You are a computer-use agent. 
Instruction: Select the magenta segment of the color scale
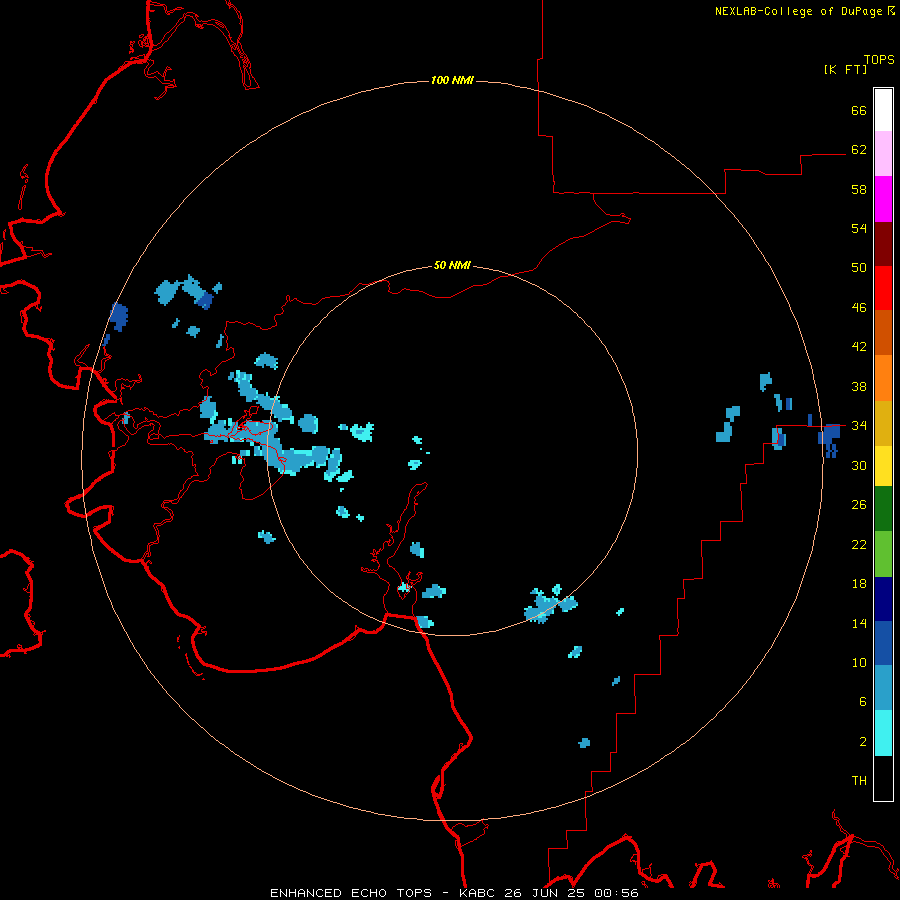(883, 199)
